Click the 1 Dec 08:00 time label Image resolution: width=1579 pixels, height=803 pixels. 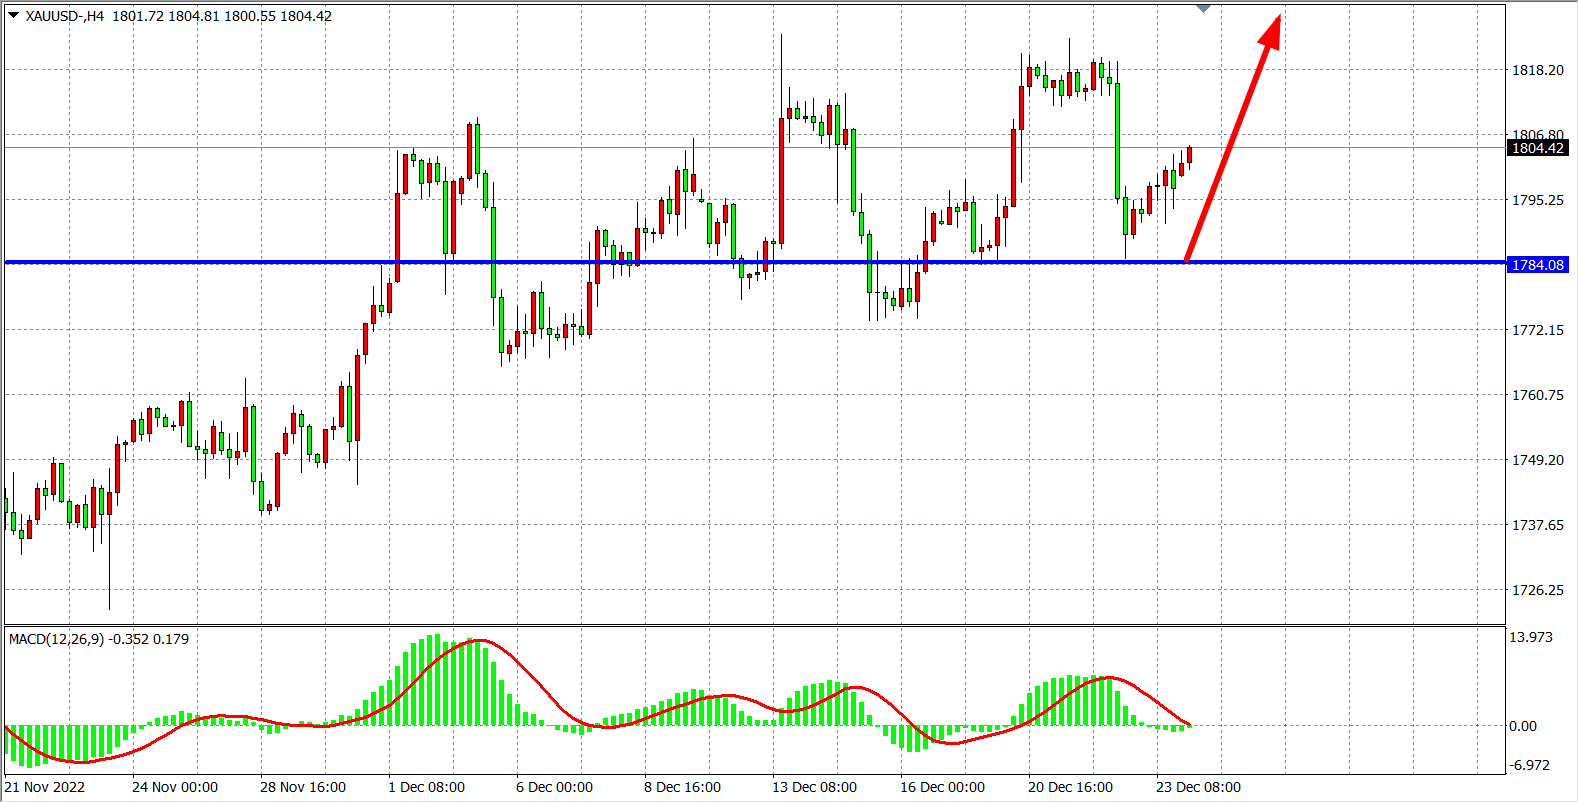tap(426, 787)
